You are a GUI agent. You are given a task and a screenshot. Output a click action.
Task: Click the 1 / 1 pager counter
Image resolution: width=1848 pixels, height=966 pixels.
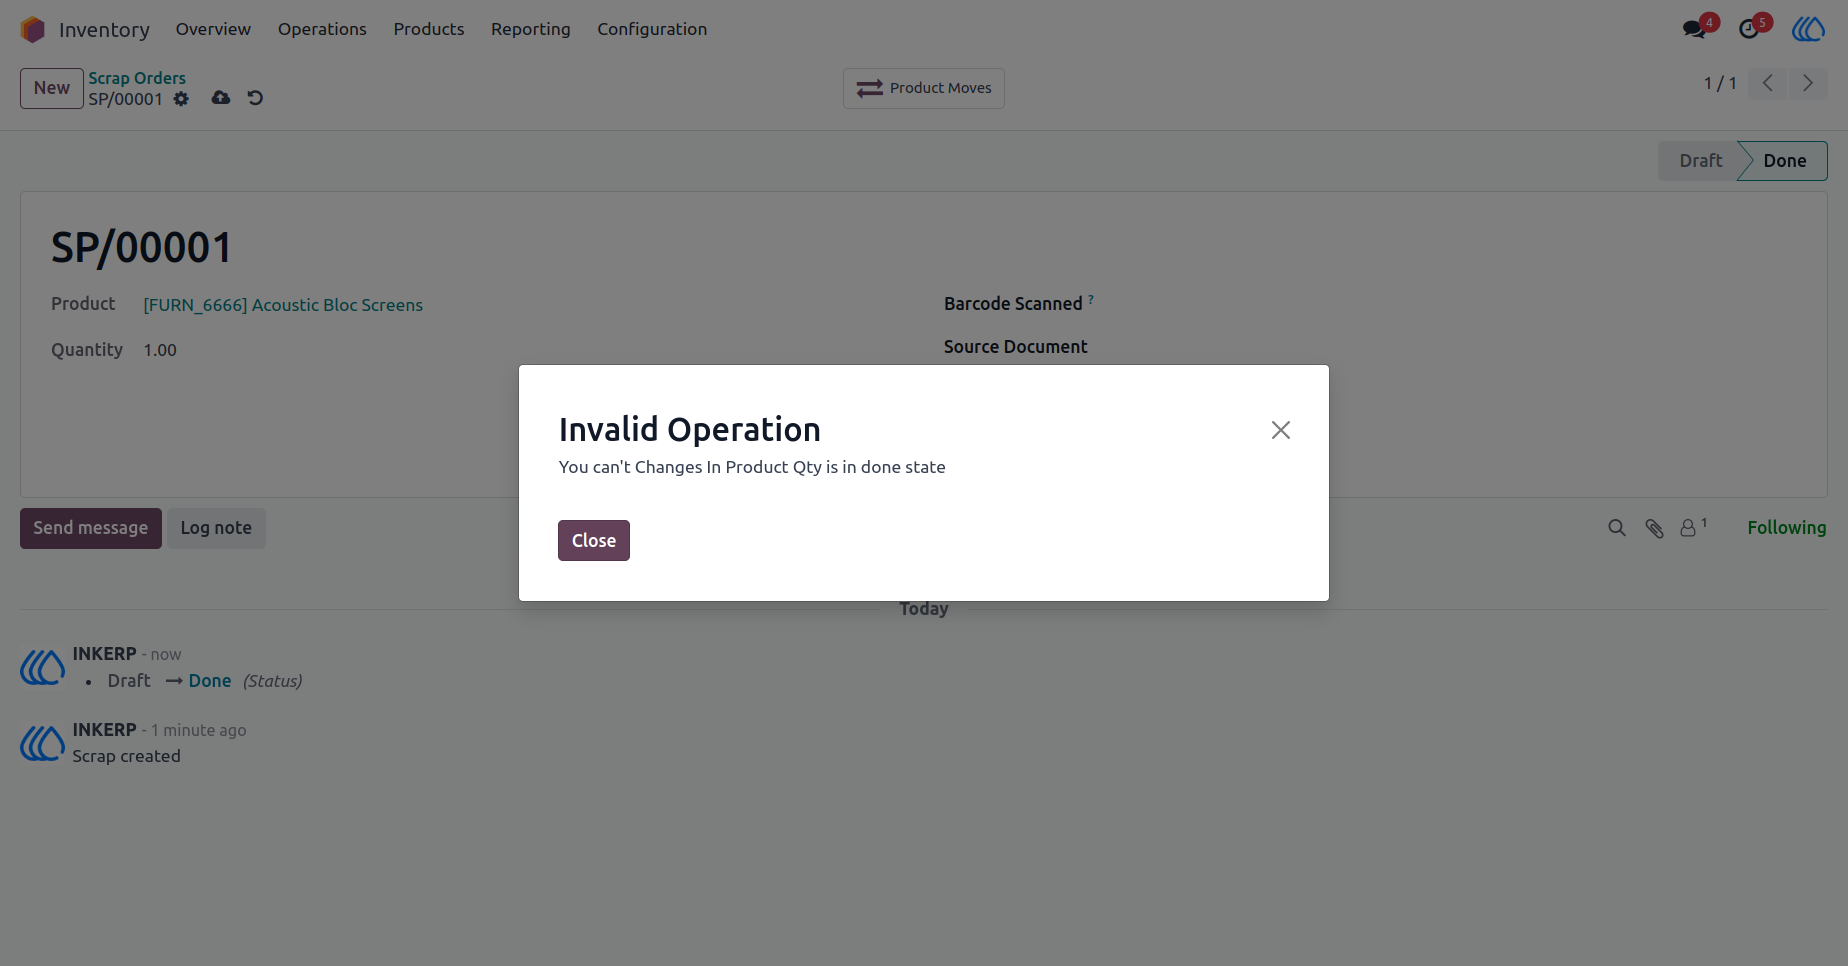point(1720,83)
